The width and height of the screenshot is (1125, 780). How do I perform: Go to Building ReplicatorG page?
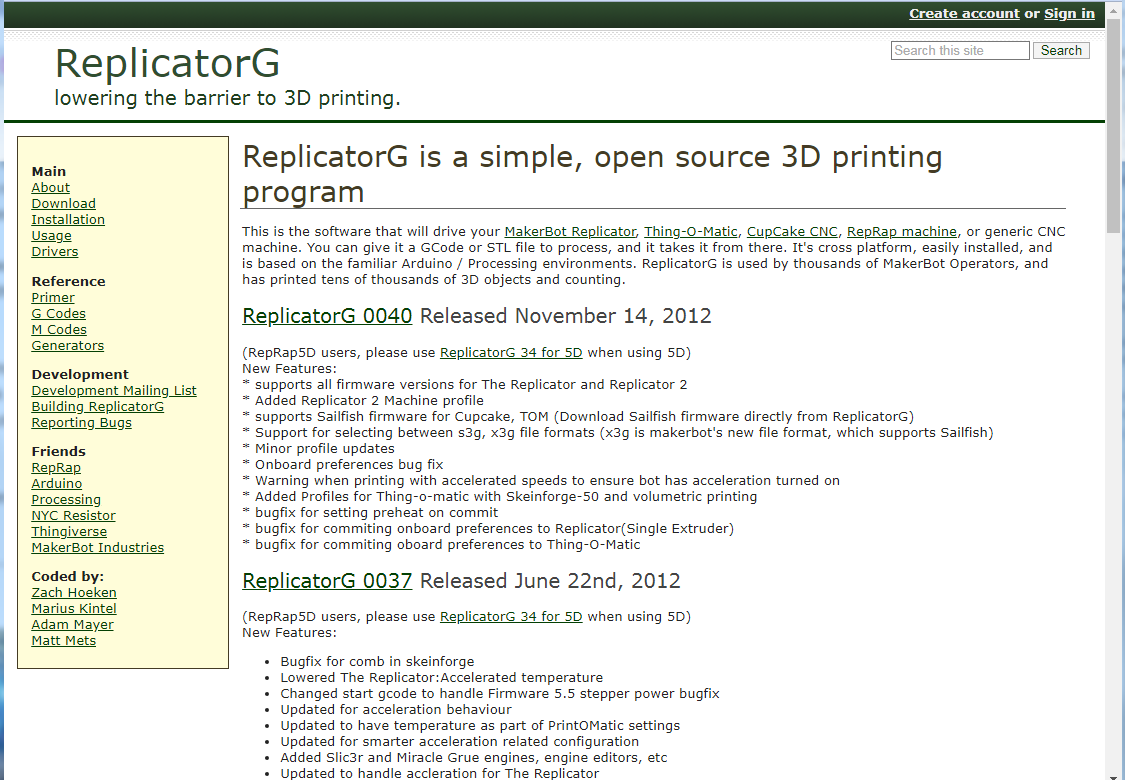[98, 406]
